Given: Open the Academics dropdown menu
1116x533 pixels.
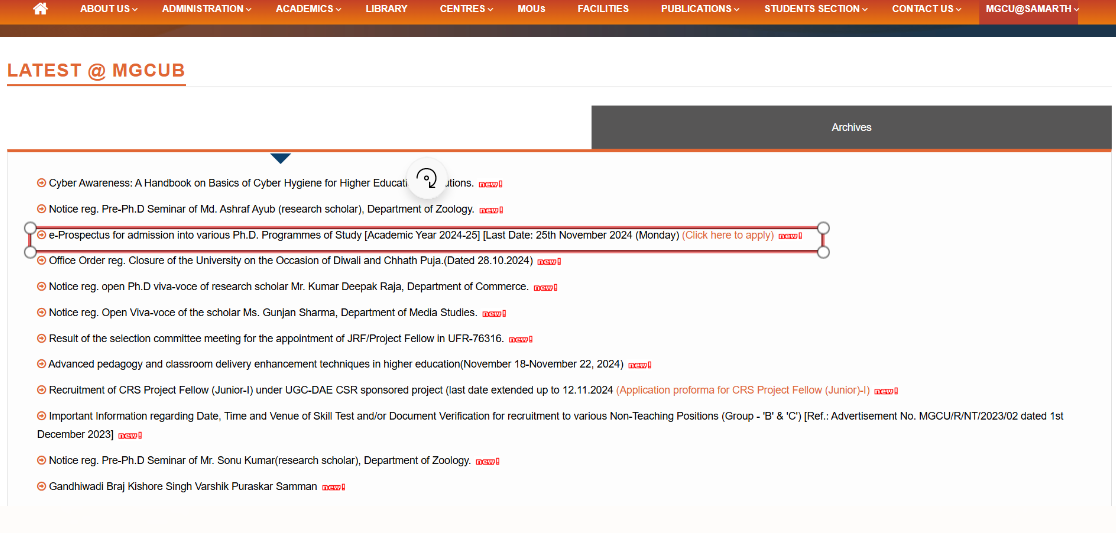Looking at the screenshot, I should (308, 9).
